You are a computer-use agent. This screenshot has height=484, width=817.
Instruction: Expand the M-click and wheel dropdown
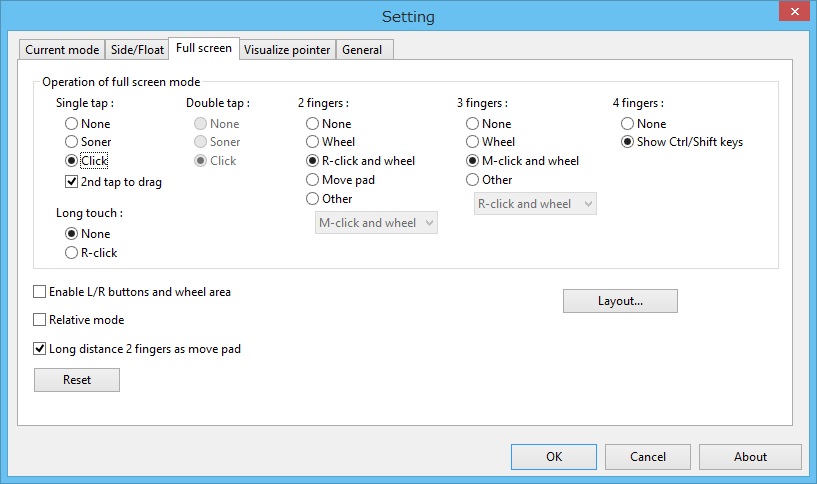[x=376, y=223]
